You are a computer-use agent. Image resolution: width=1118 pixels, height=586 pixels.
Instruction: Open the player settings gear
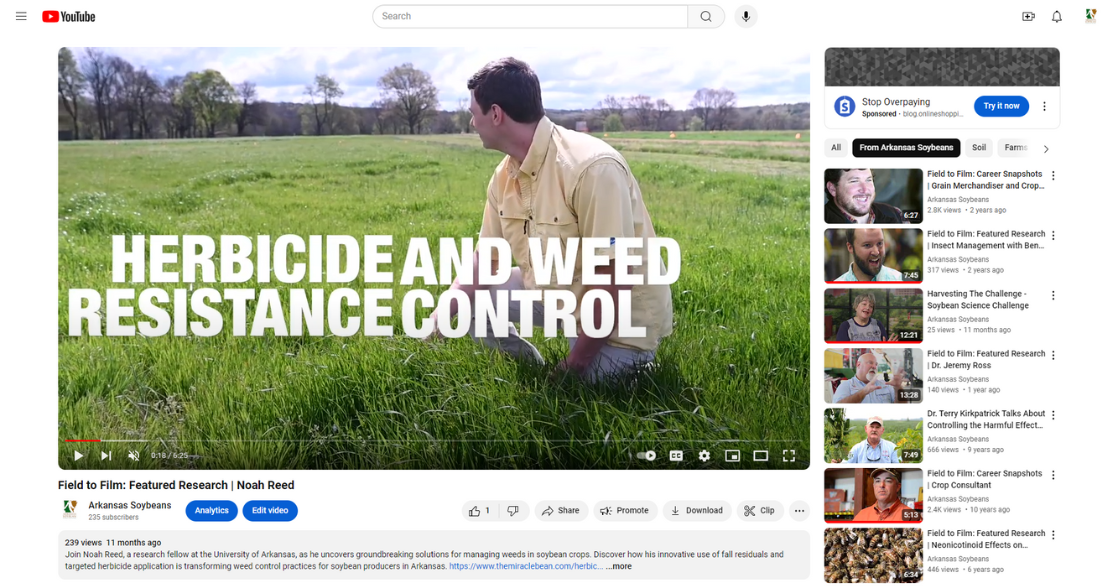pyautogui.click(x=704, y=455)
